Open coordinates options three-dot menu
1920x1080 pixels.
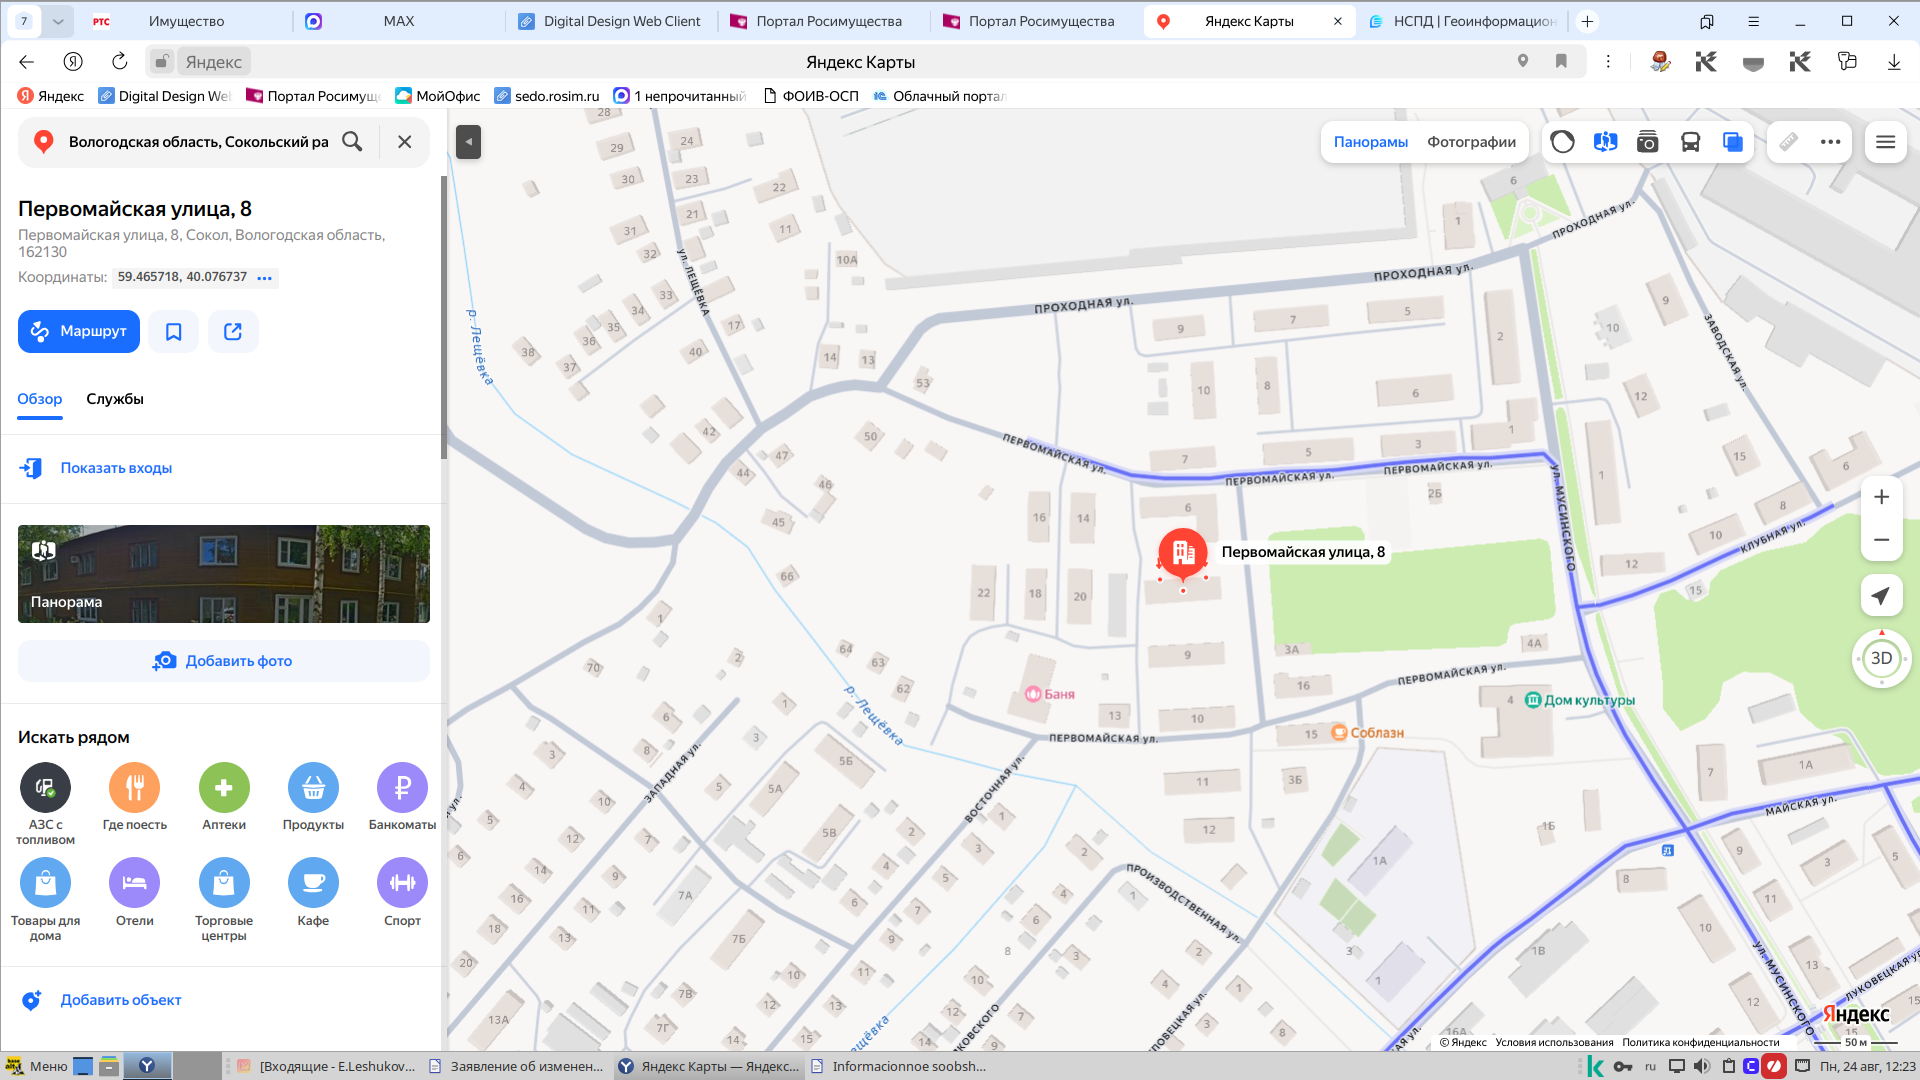[264, 278]
